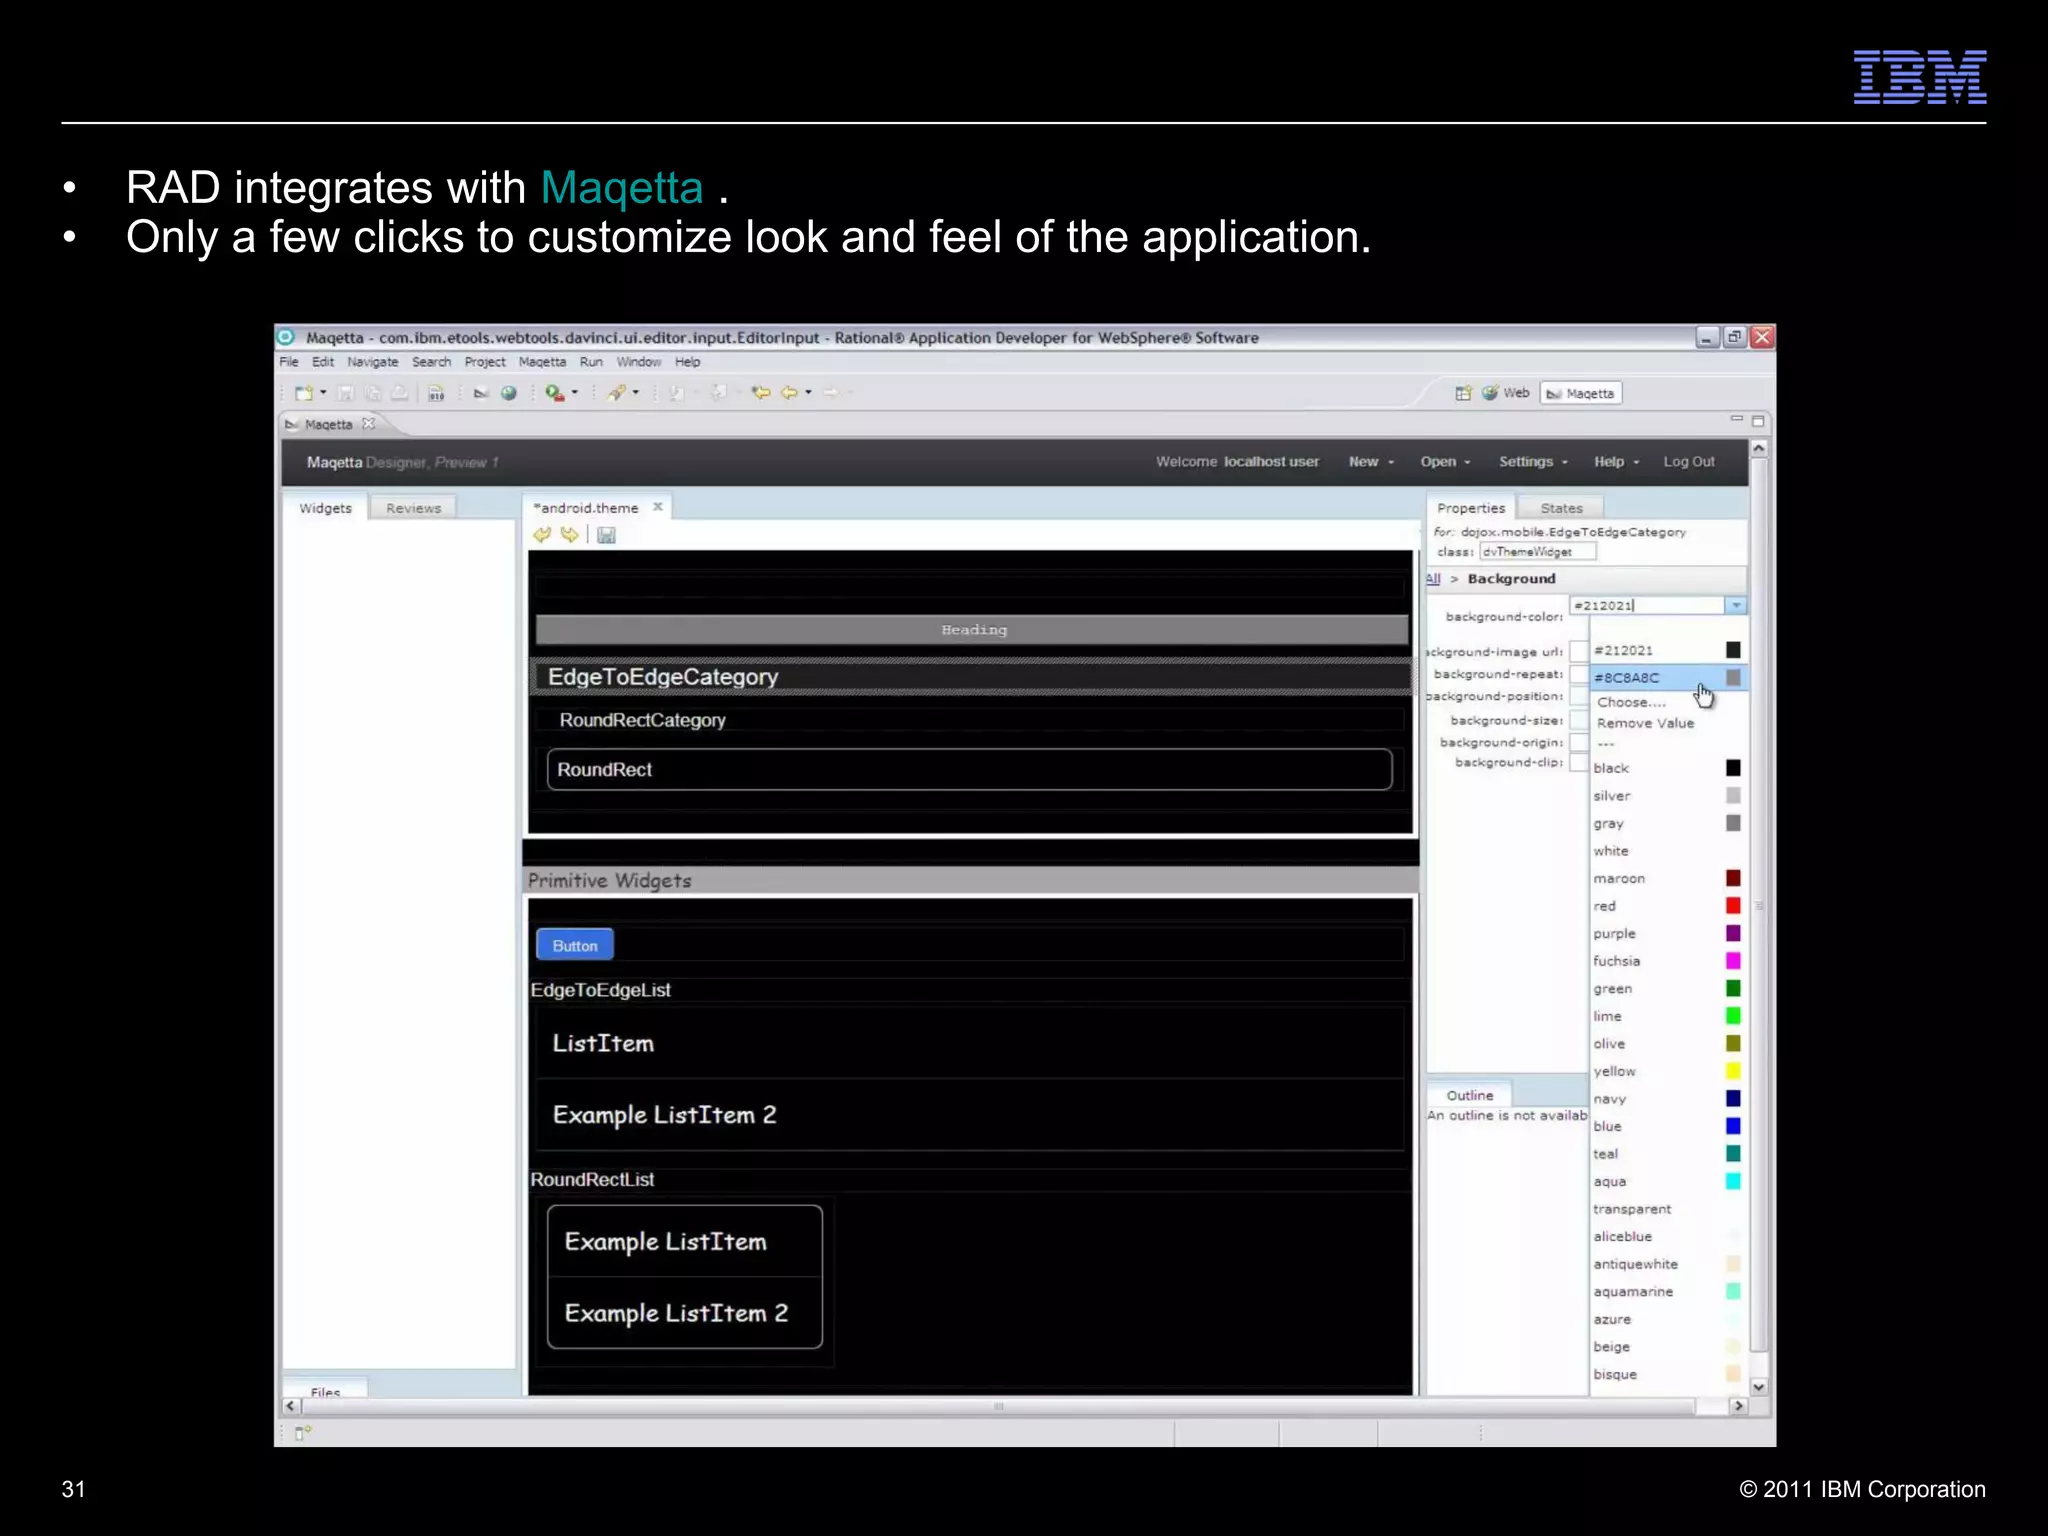This screenshot has width=2048, height=1536.
Task: Select the Outline tab
Action: pyautogui.click(x=1469, y=1096)
